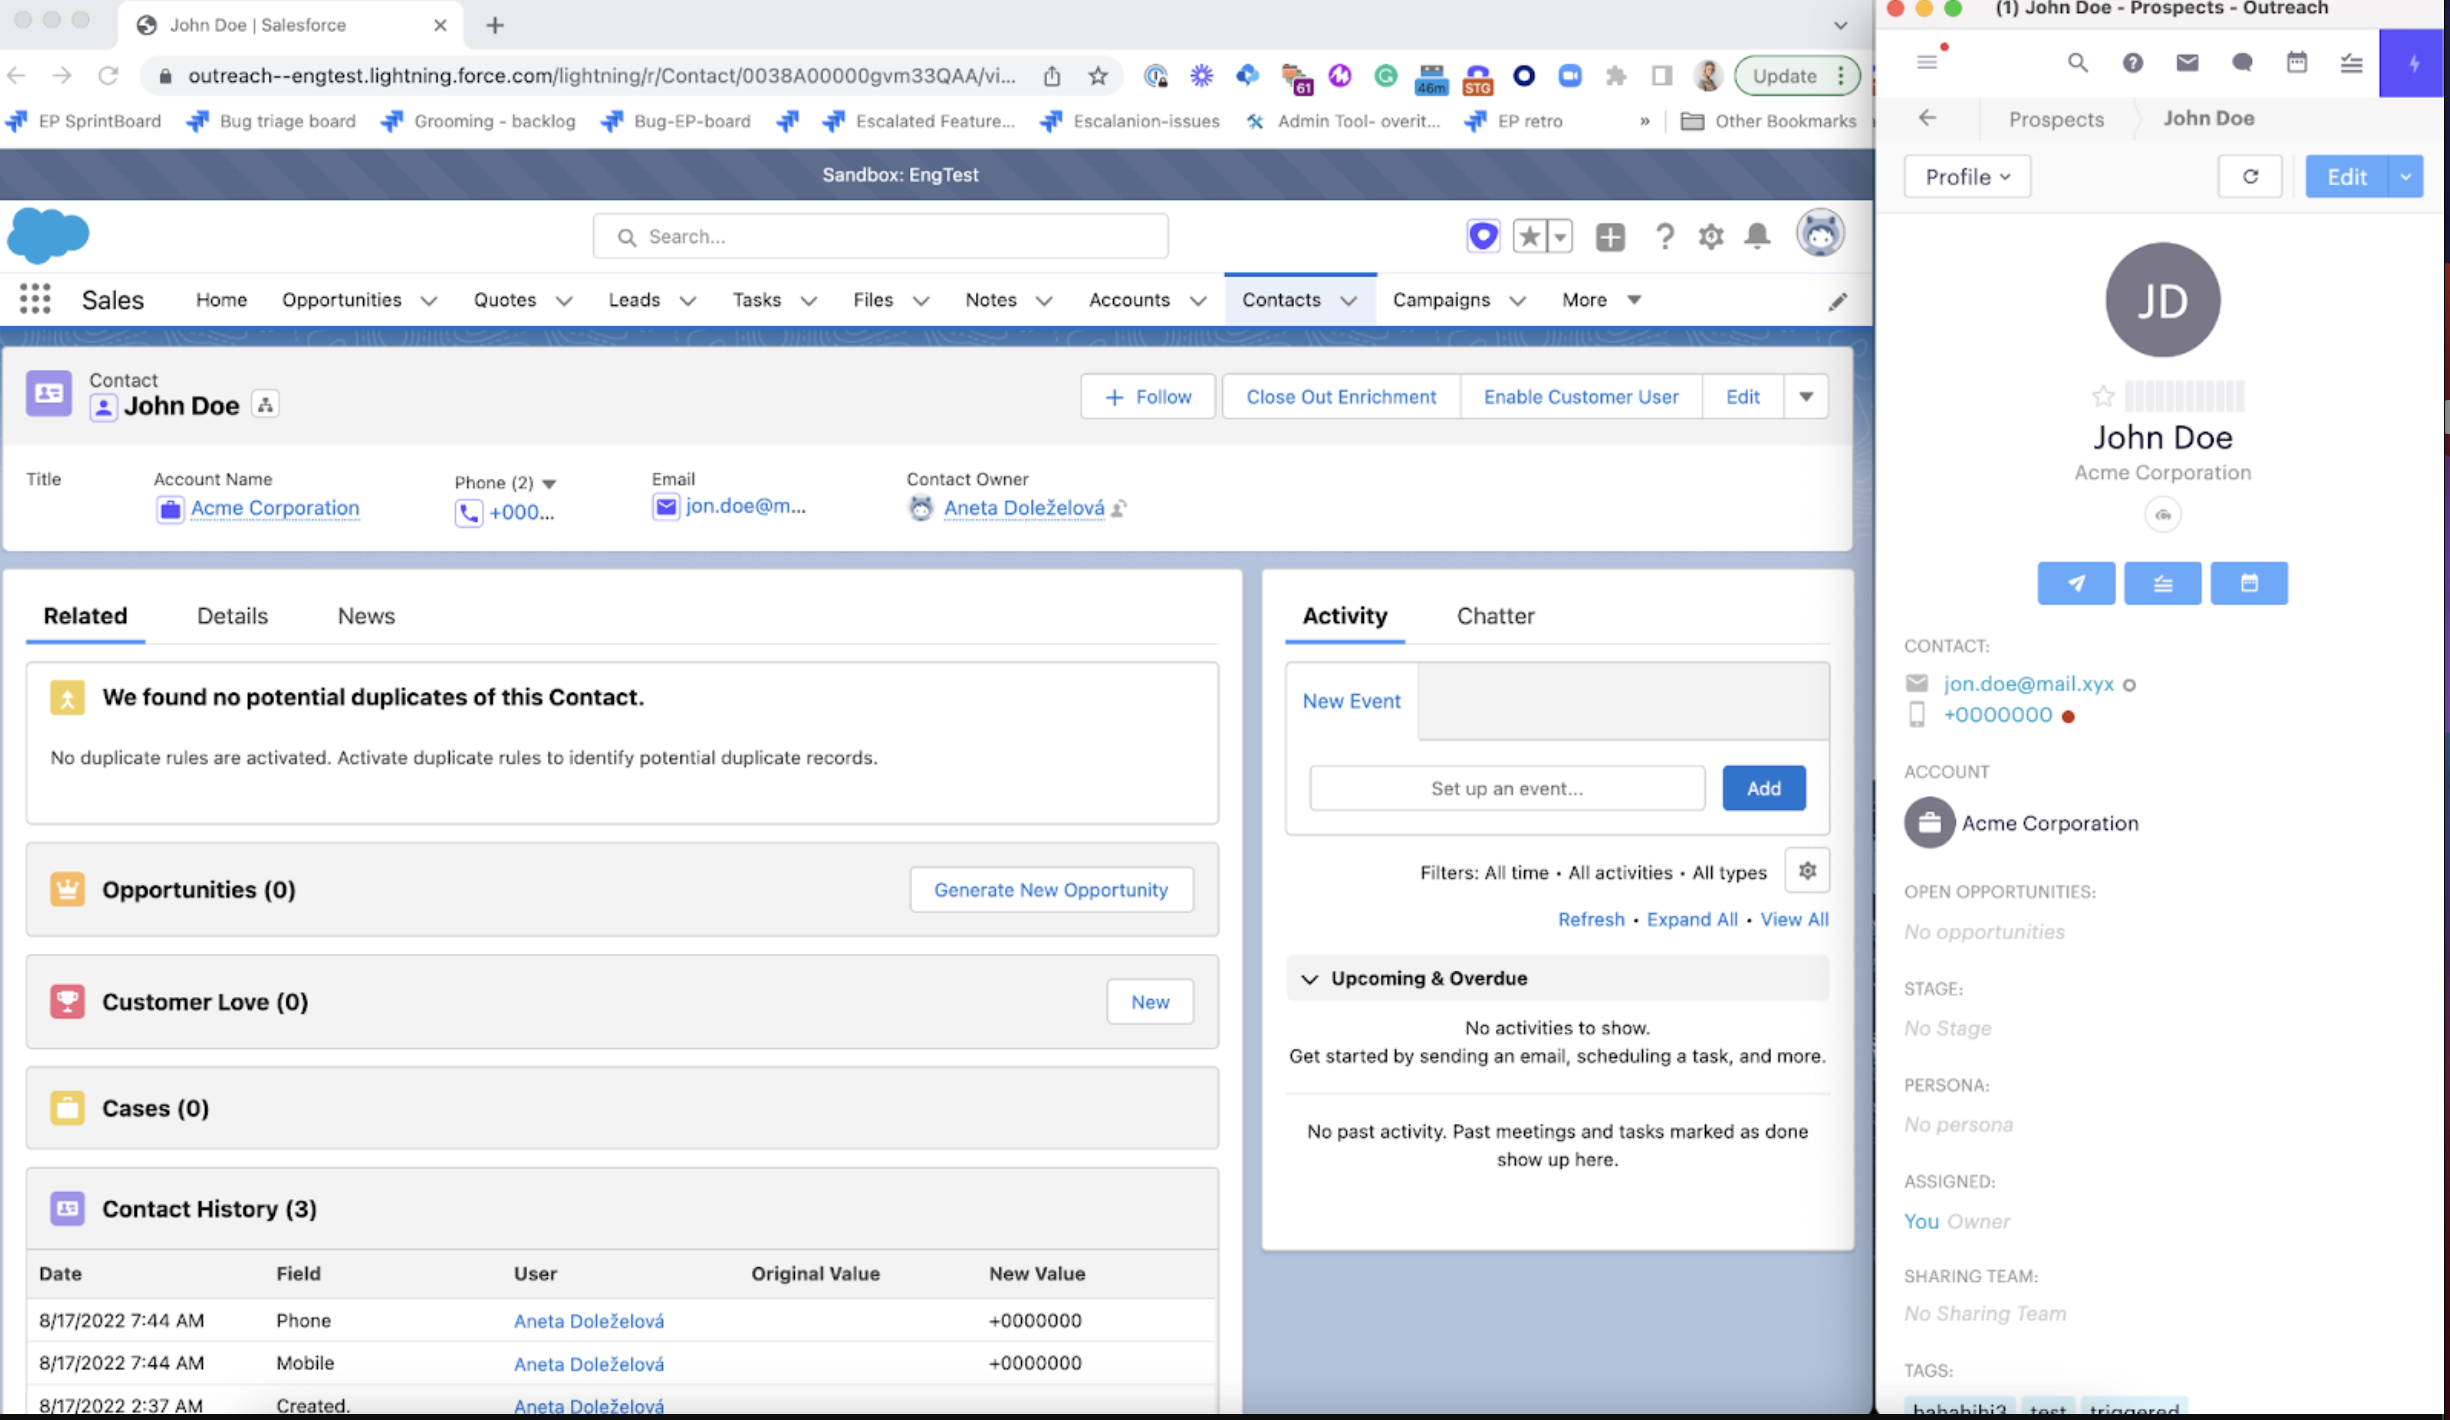The height and width of the screenshot is (1420, 2450).
Task: Switch to the Chatter tab
Action: pos(1494,616)
